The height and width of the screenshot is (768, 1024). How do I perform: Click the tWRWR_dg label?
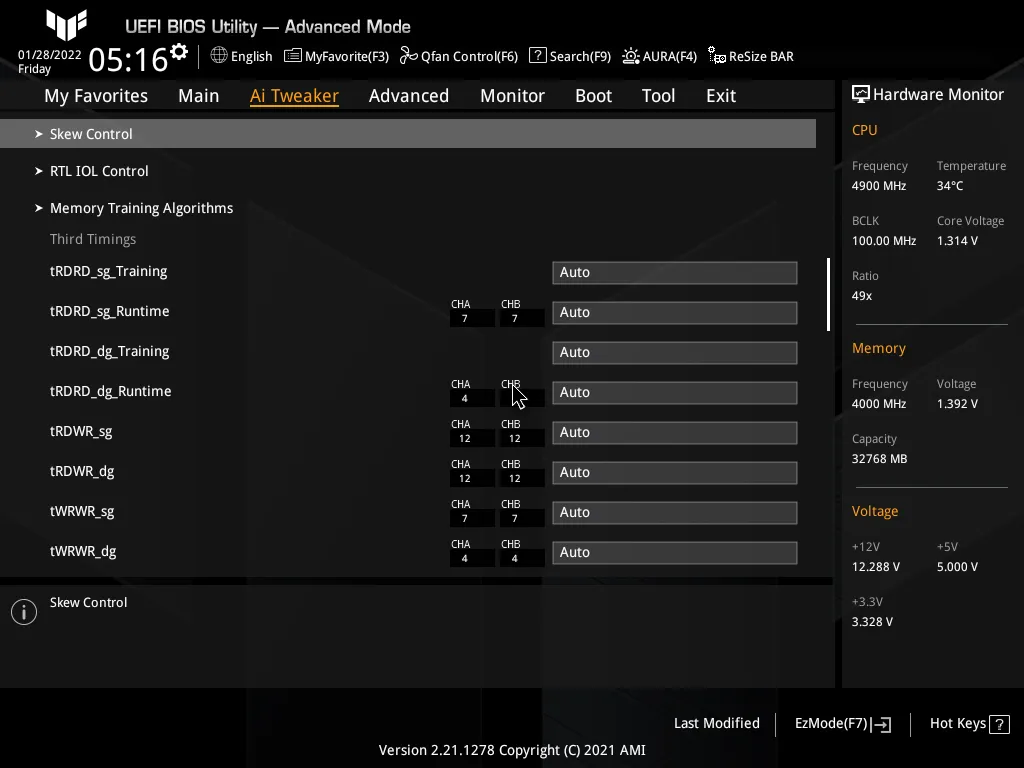point(83,551)
